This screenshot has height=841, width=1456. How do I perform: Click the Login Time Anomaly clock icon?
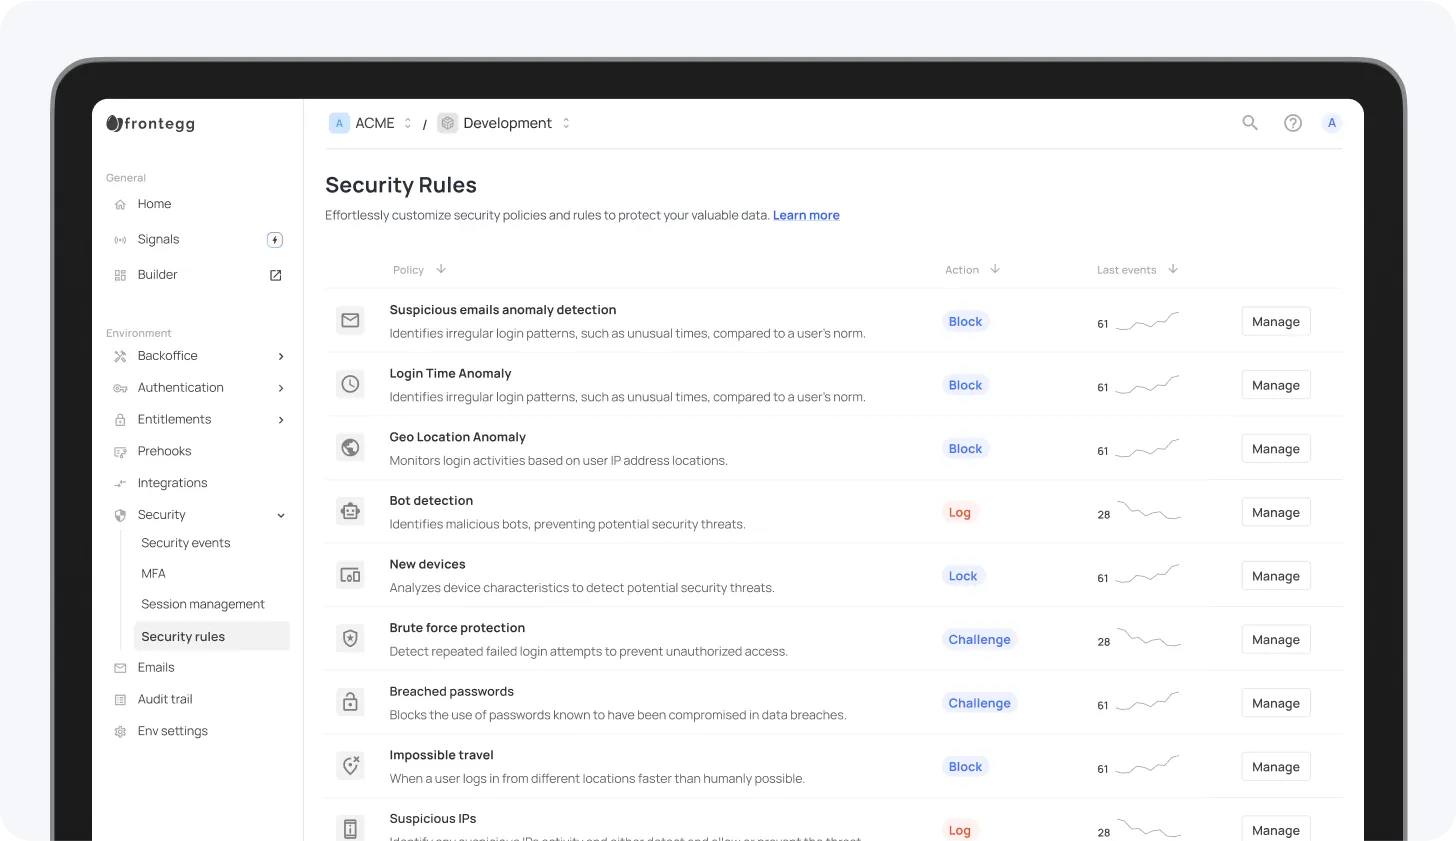click(350, 384)
